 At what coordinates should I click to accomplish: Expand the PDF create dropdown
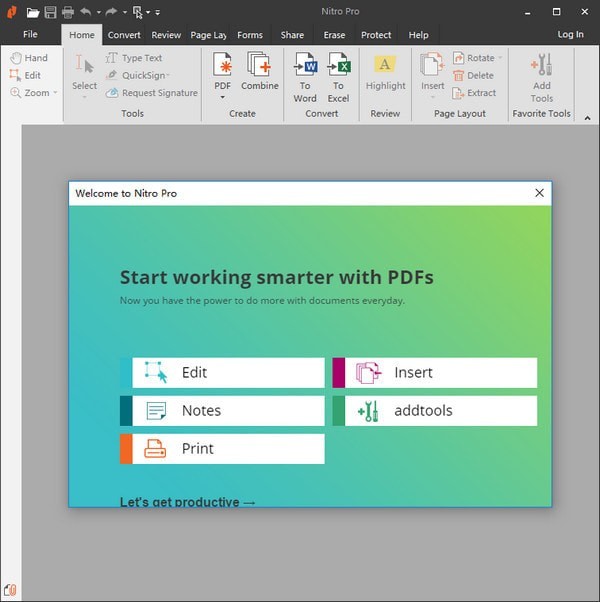[222, 98]
